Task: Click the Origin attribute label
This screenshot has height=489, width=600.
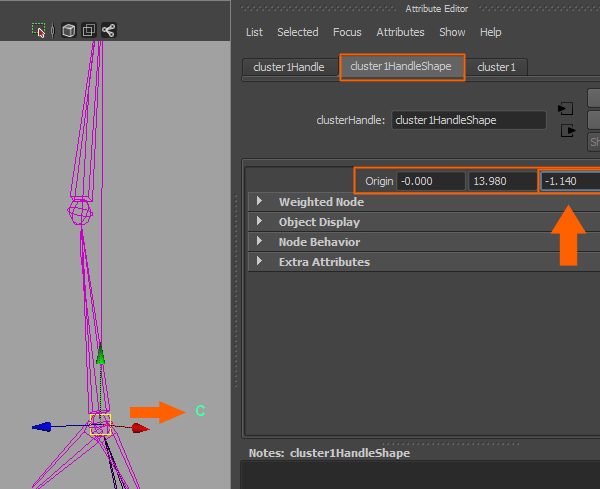Action: [x=379, y=181]
